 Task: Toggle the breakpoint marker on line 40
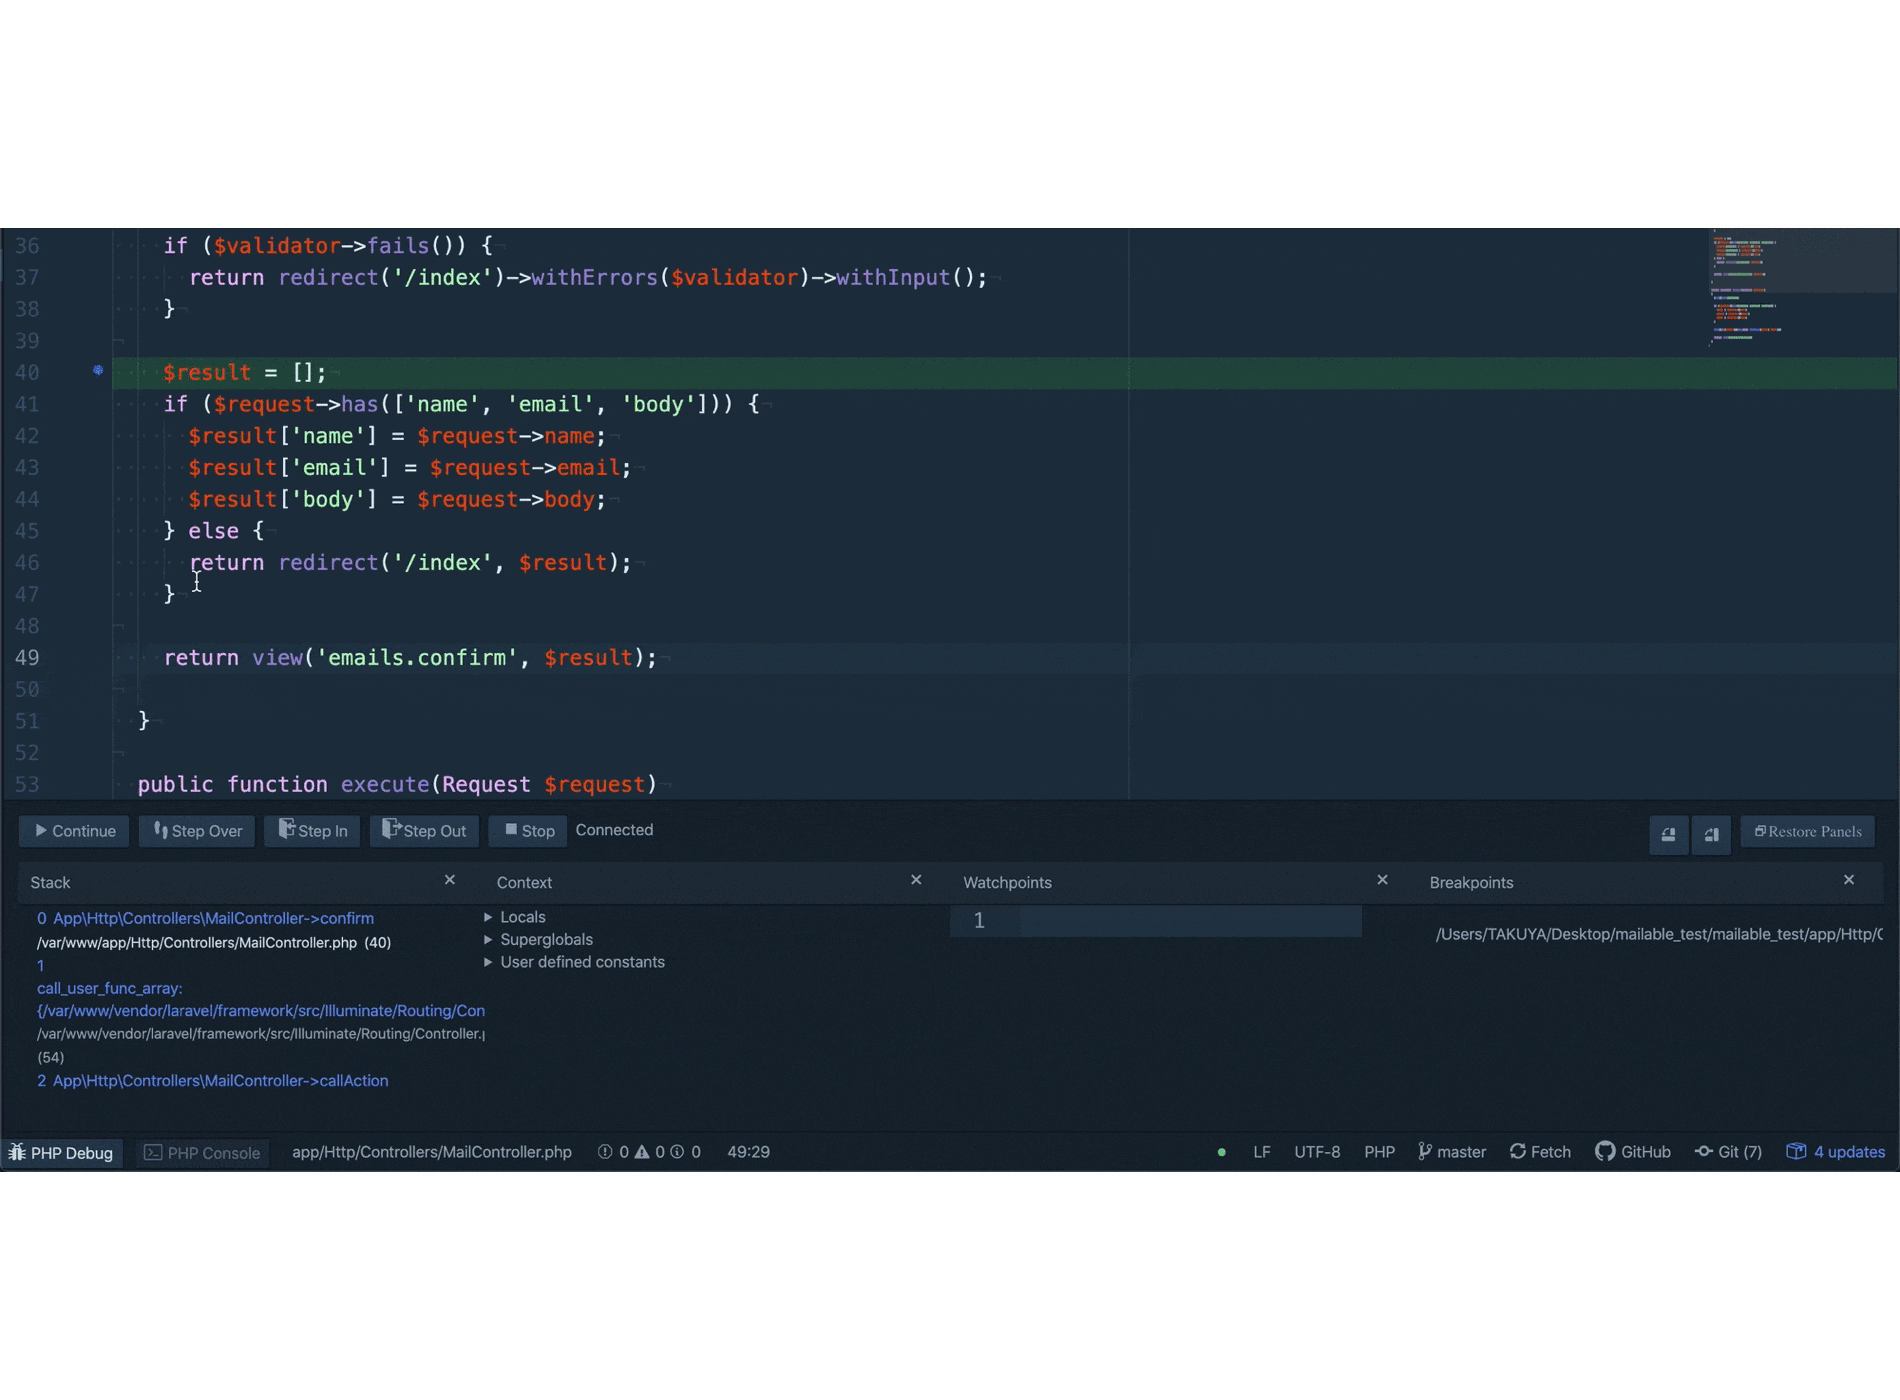point(98,370)
